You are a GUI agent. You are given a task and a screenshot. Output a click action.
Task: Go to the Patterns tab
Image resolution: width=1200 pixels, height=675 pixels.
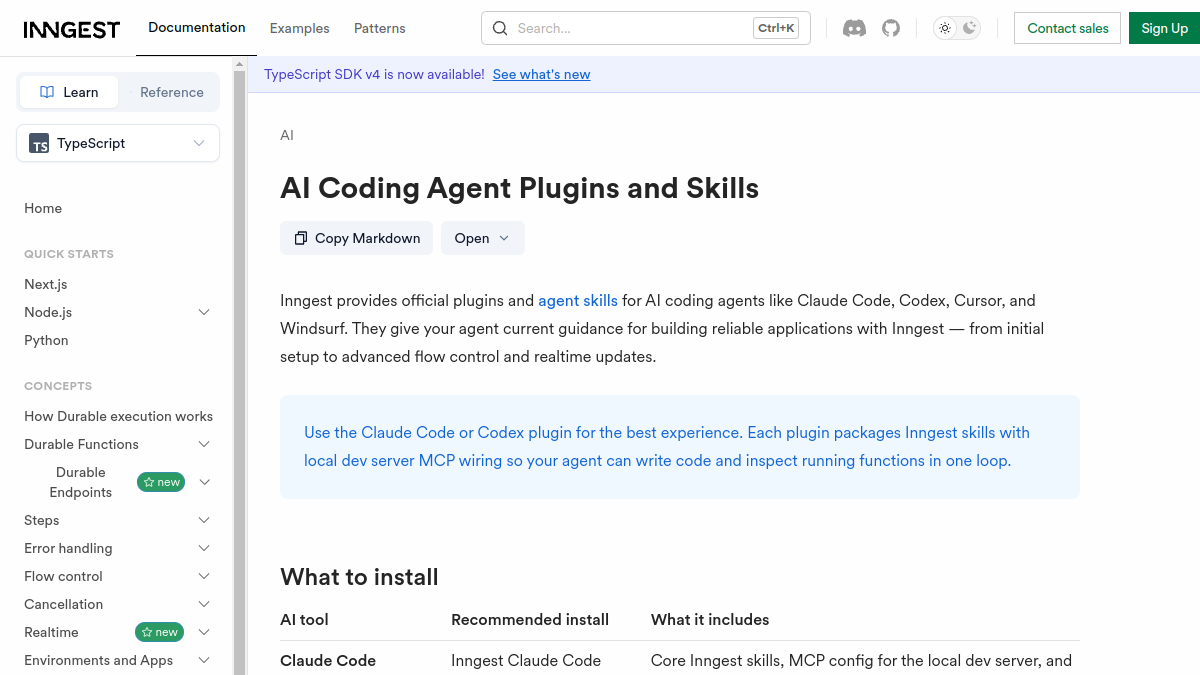pos(380,28)
